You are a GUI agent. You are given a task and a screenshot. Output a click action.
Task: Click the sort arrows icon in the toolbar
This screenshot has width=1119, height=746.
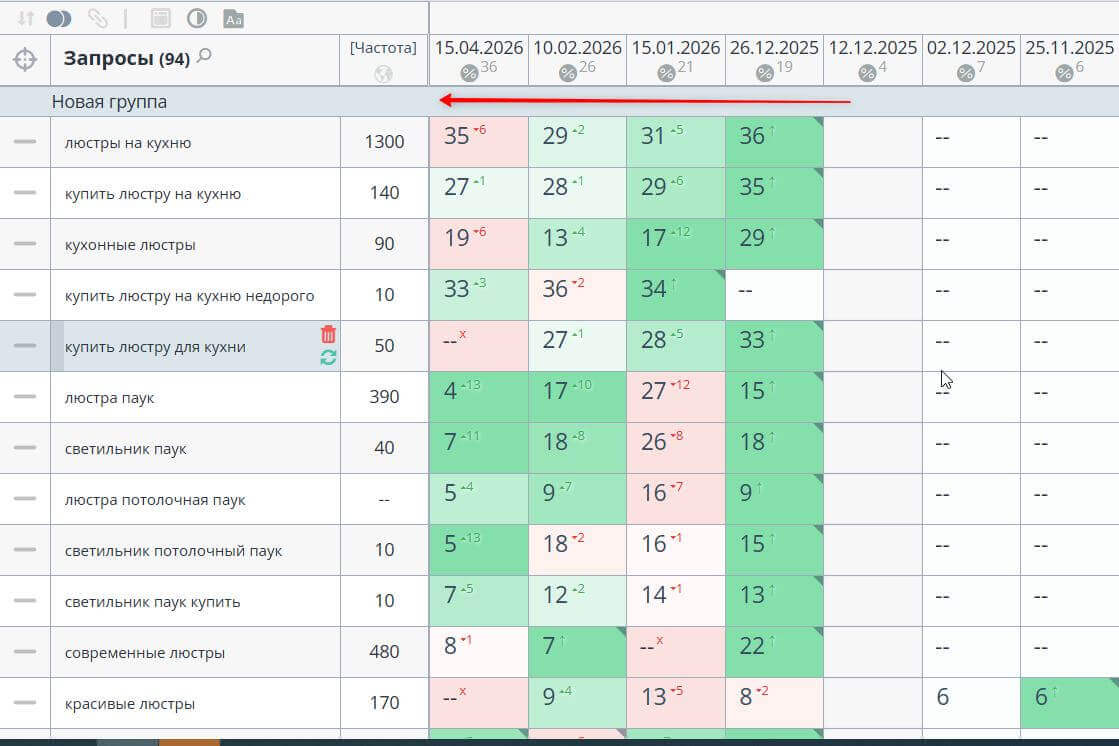coord(26,18)
